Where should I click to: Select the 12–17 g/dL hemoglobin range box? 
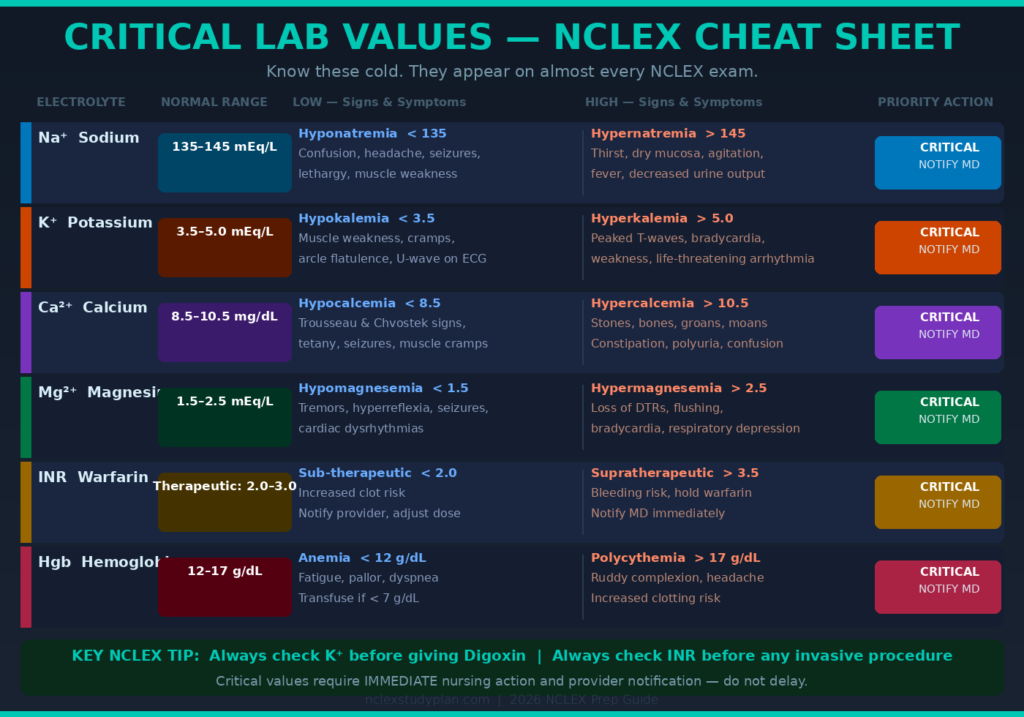click(224, 587)
